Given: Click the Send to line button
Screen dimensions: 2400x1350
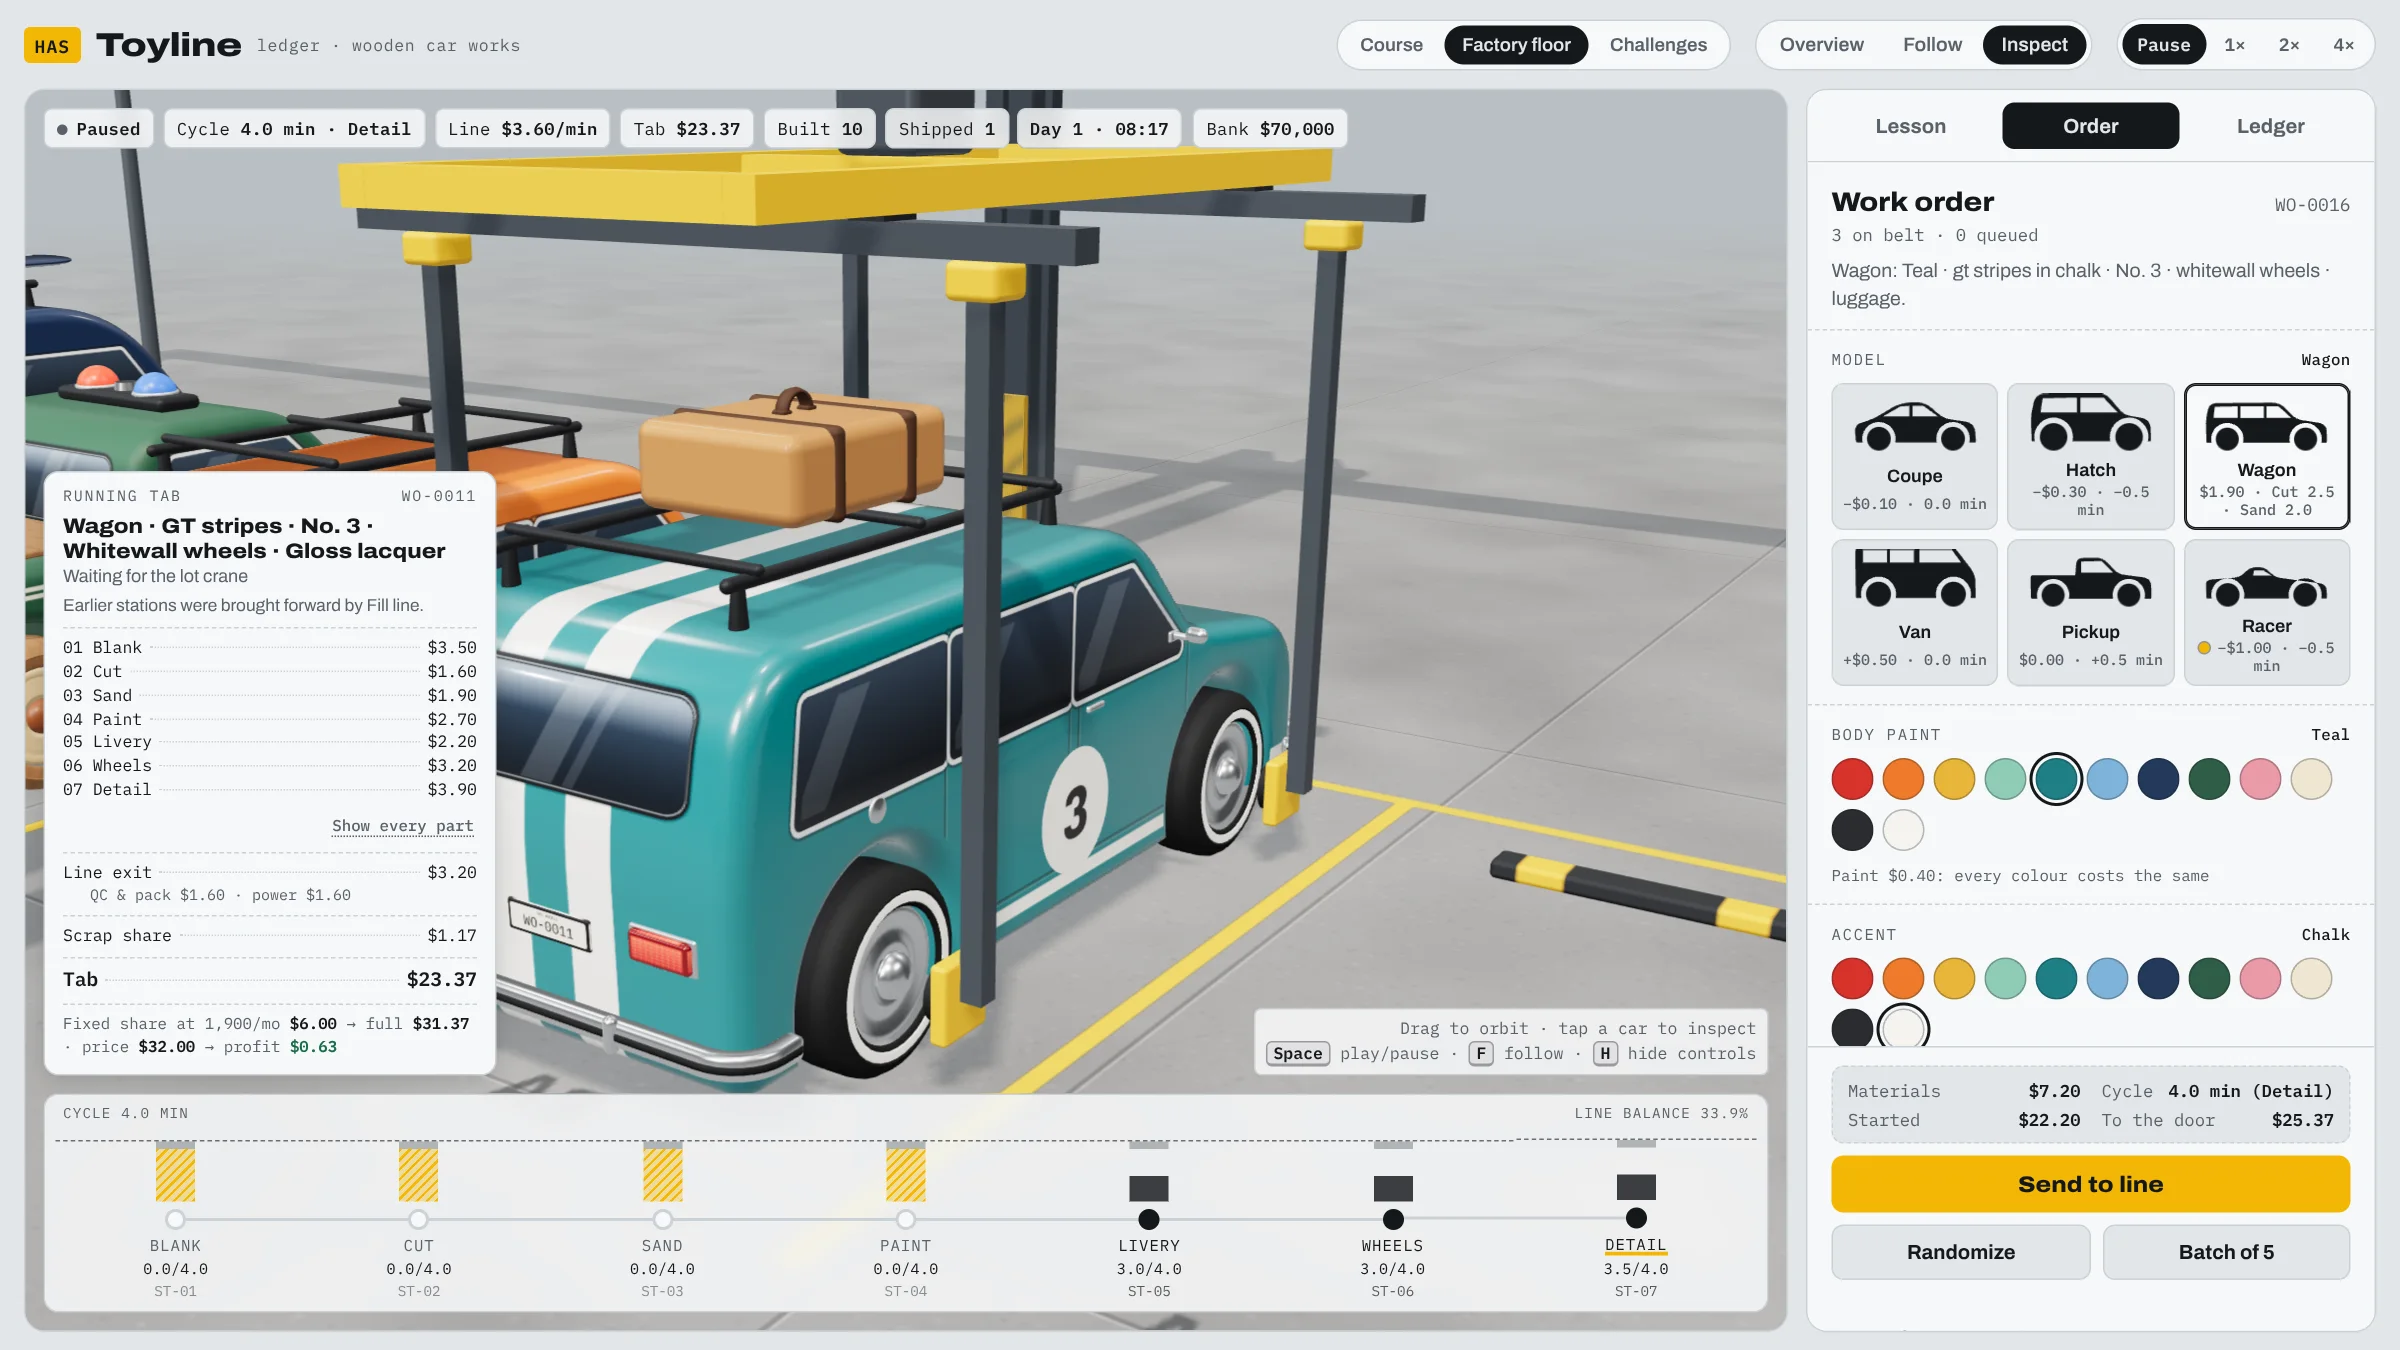Looking at the screenshot, I should coord(2090,1184).
